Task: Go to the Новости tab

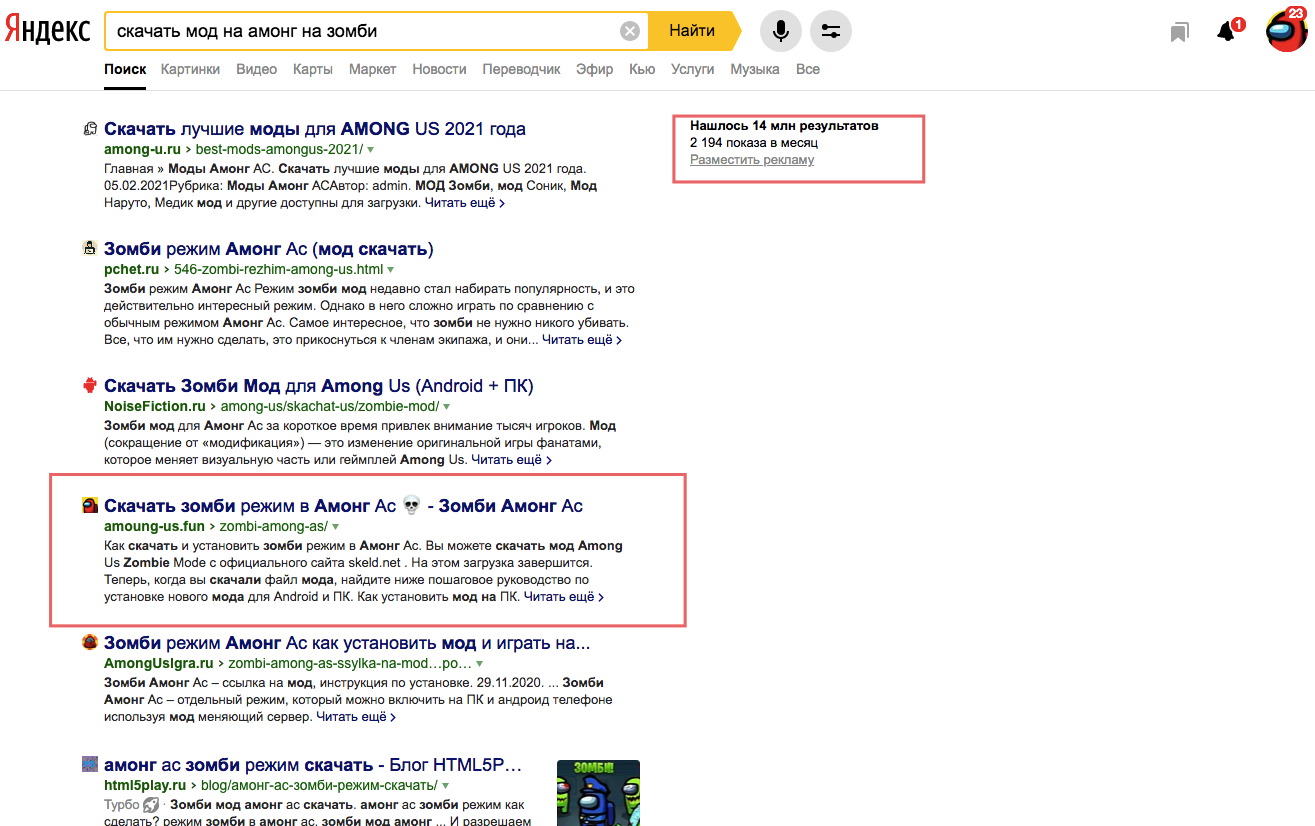Action: (440, 69)
